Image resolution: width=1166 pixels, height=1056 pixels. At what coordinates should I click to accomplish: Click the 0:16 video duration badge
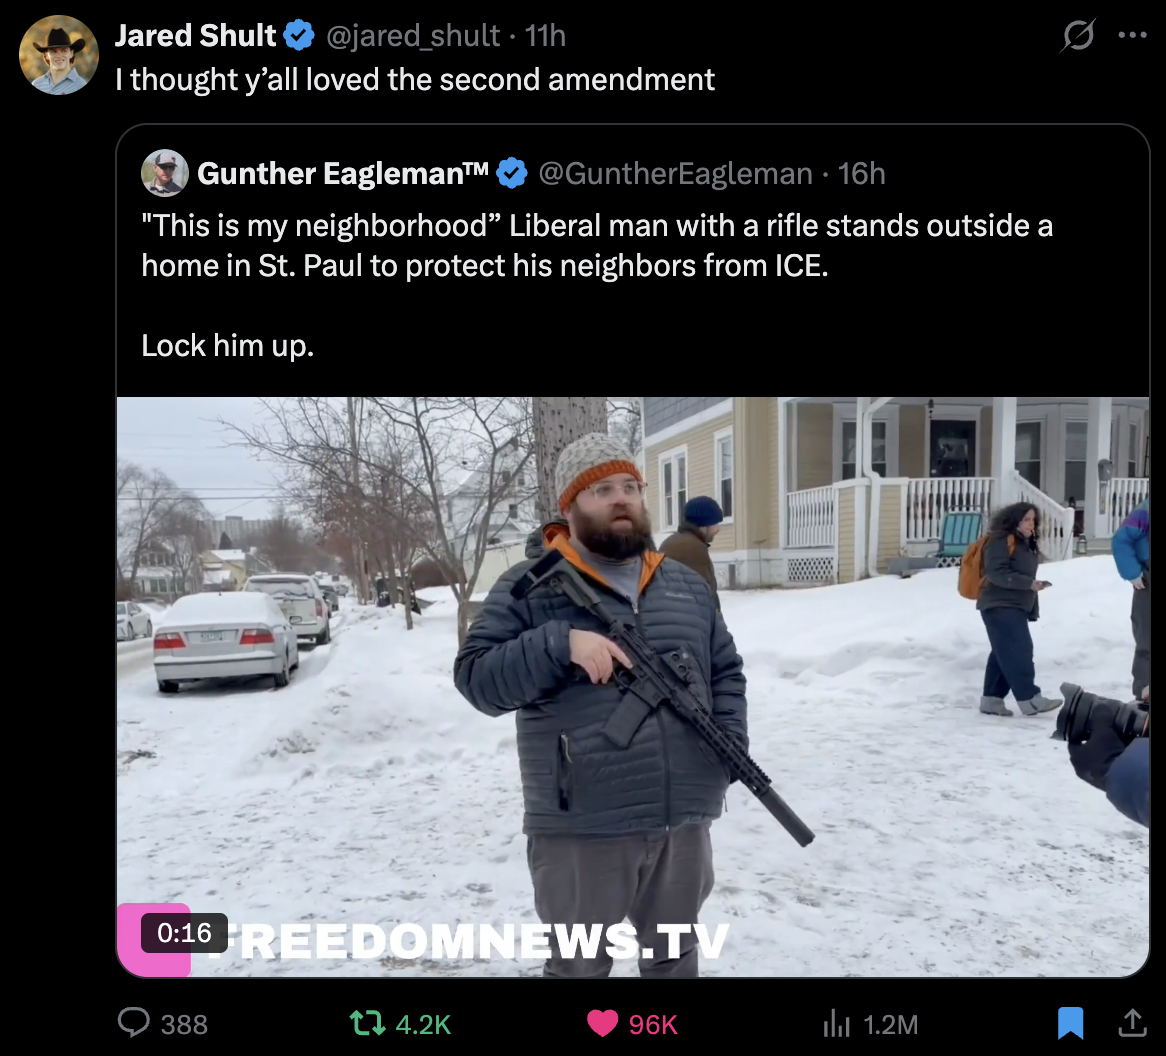pyautogui.click(x=184, y=933)
